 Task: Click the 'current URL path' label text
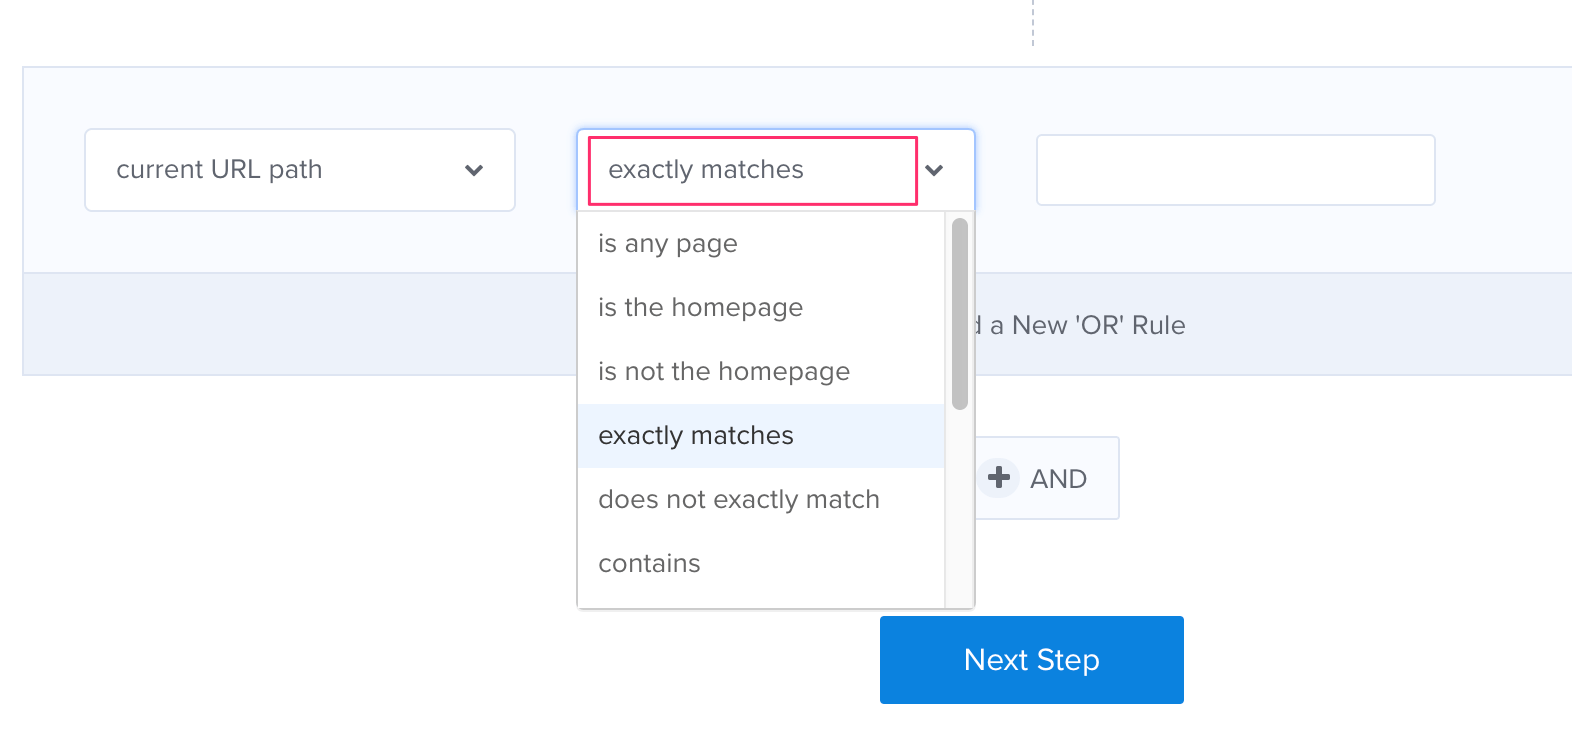tap(220, 169)
